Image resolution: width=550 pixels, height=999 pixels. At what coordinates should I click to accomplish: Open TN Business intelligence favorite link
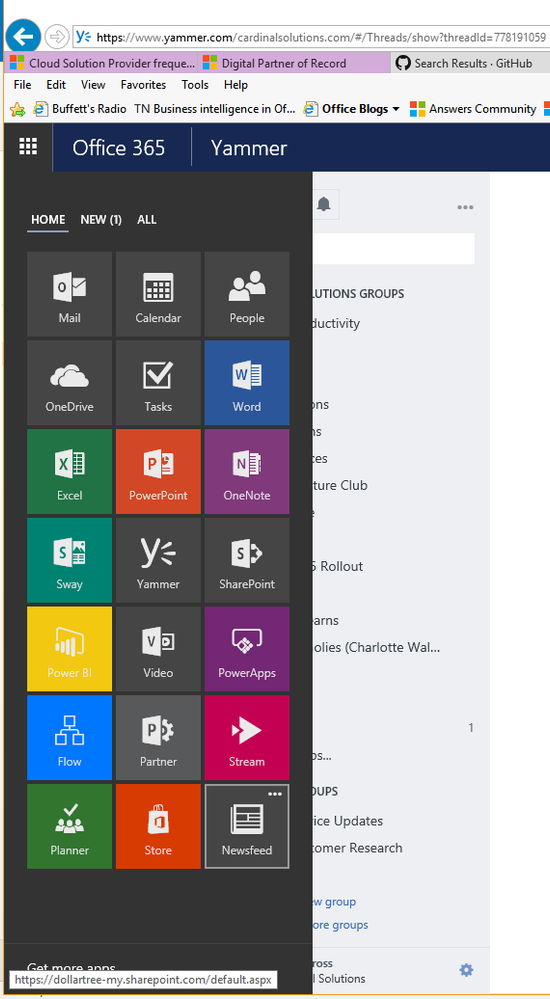(215, 109)
